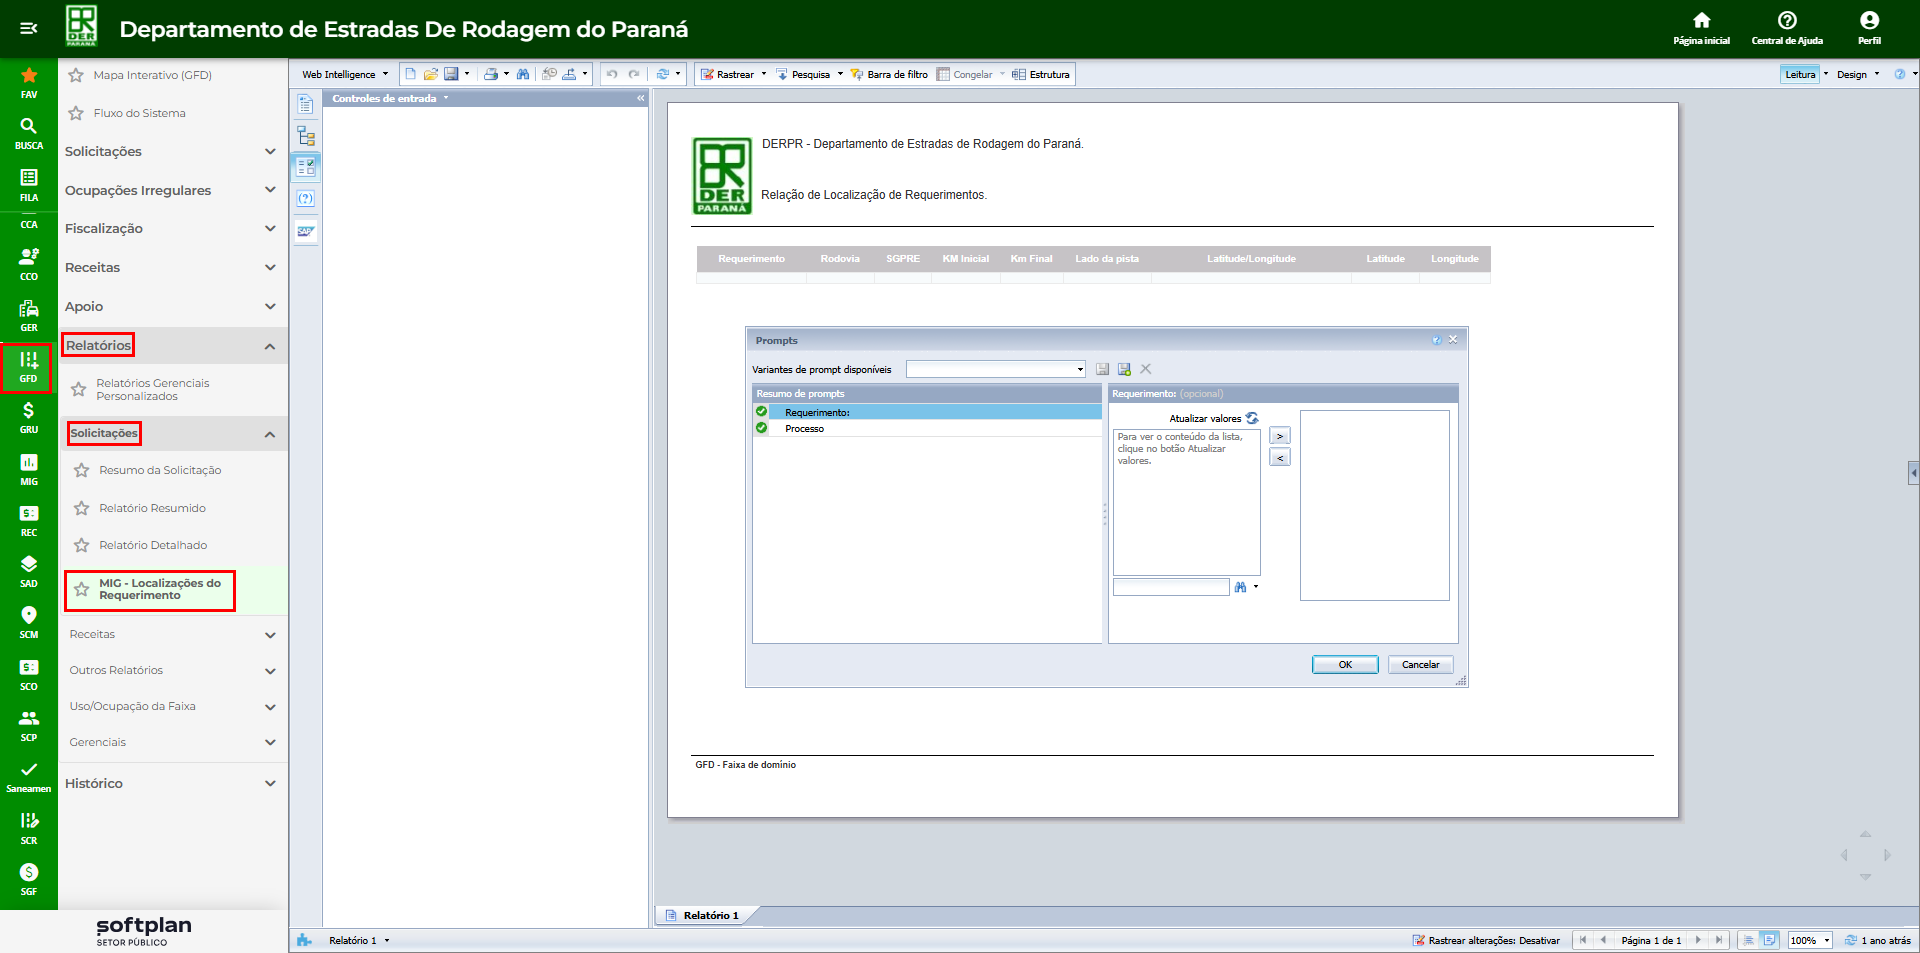This screenshot has height=953, width=1920.
Task: Select the Relatório 1 tab
Action: 710,915
